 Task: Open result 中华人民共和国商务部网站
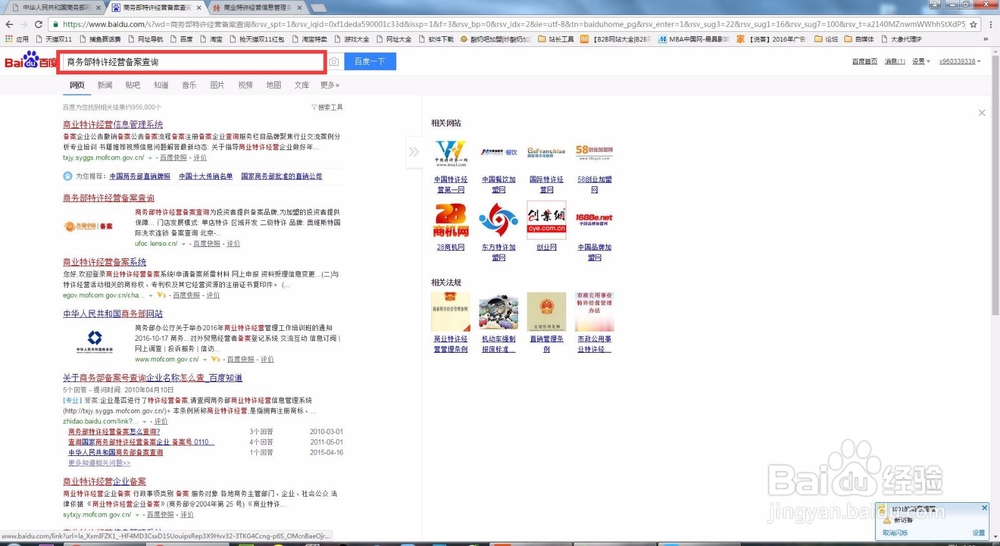coord(113,314)
